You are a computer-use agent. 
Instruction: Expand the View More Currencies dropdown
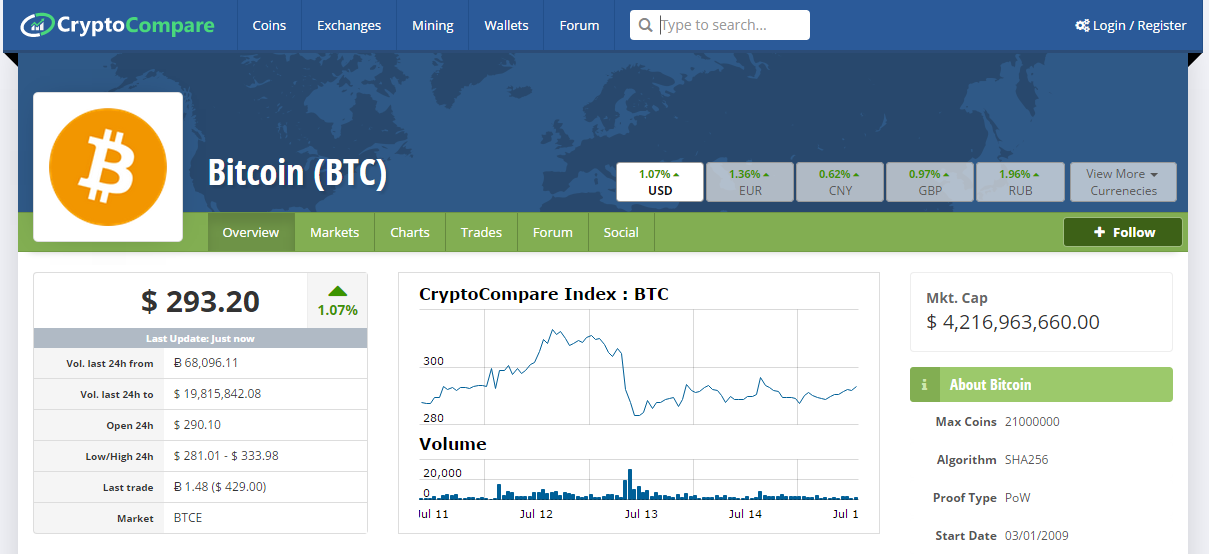click(x=1123, y=182)
